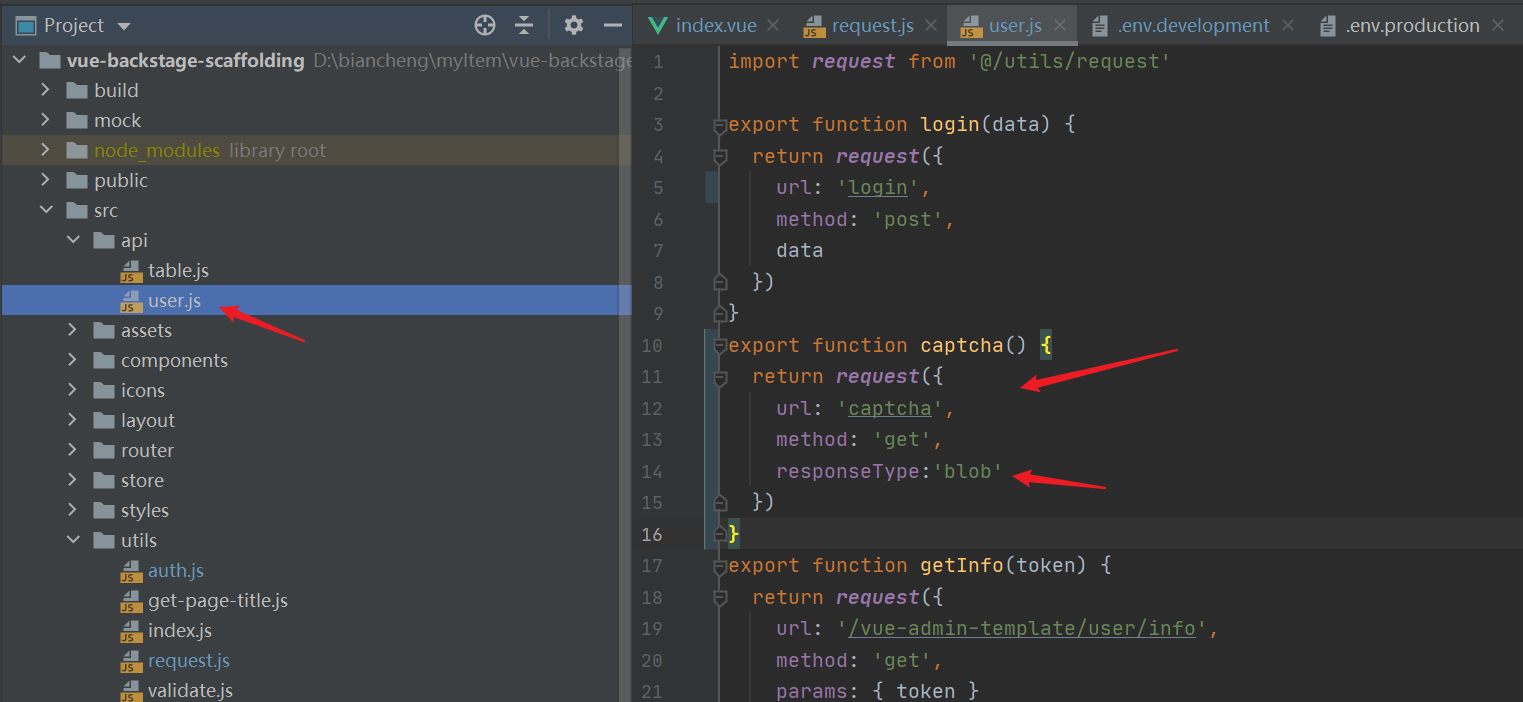Fold the getInfo function at line 17
The height and width of the screenshot is (702, 1523).
click(719, 567)
